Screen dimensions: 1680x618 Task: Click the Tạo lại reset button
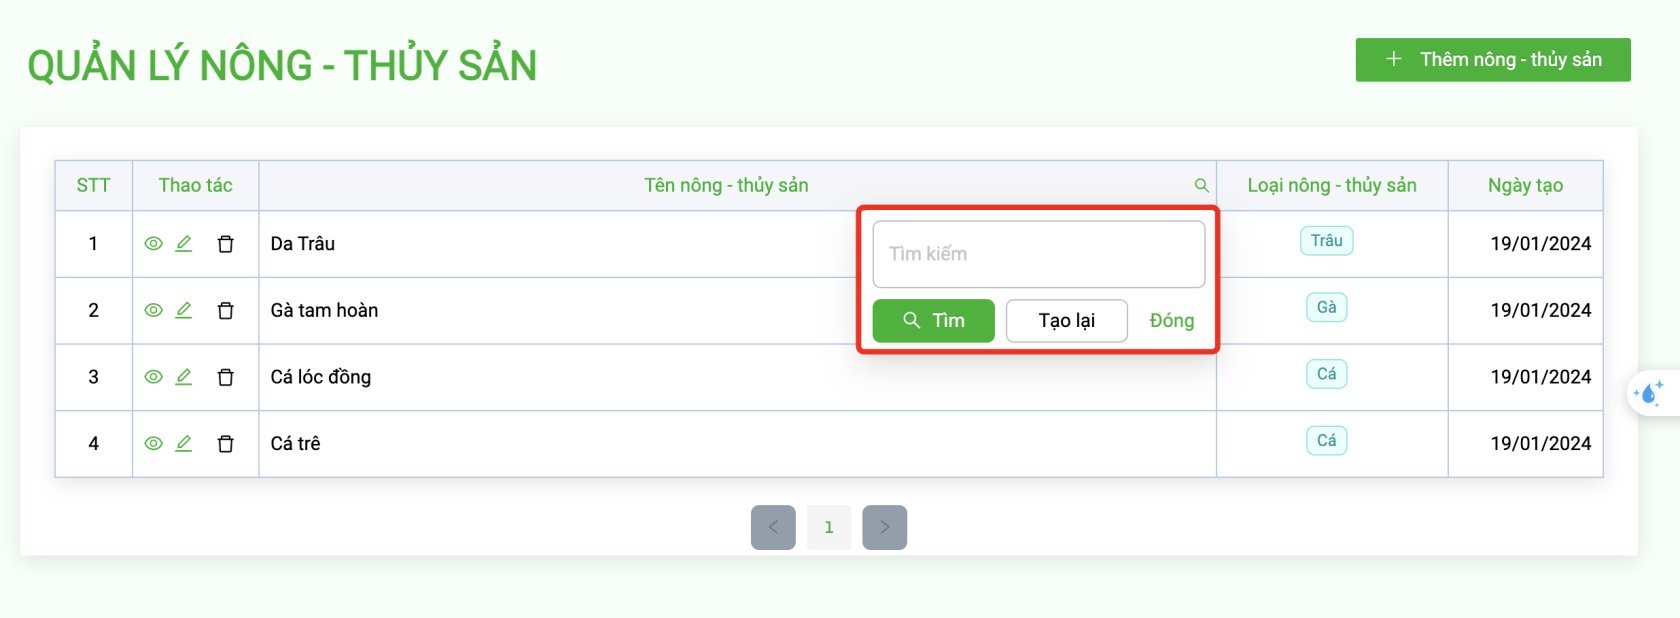pos(1067,321)
